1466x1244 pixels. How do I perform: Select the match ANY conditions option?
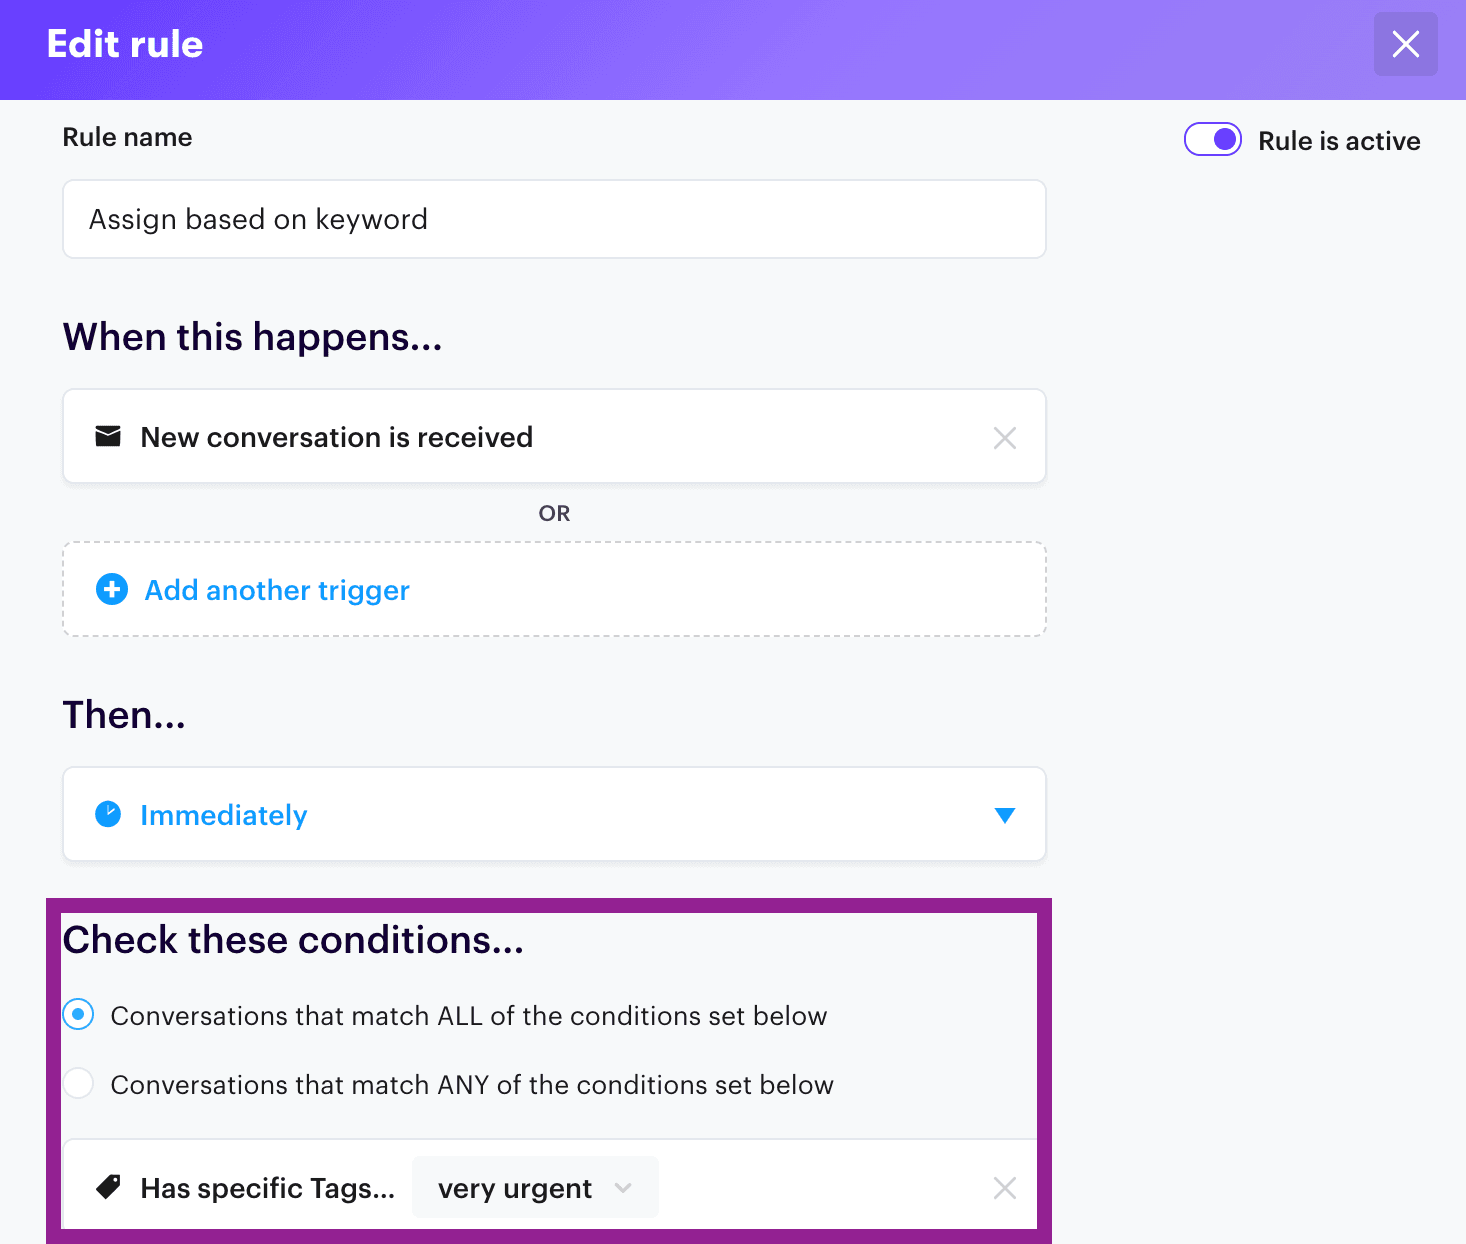(x=78, y=1083)
